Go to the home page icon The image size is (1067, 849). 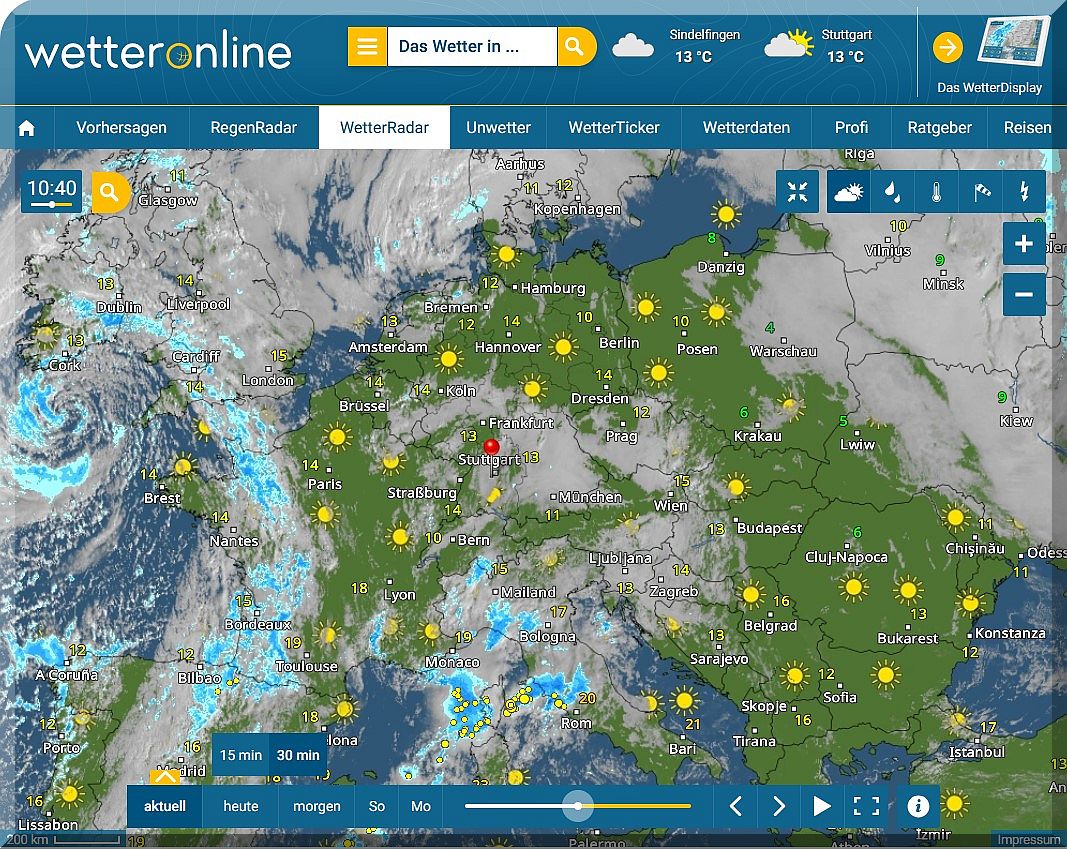(27, 128)
